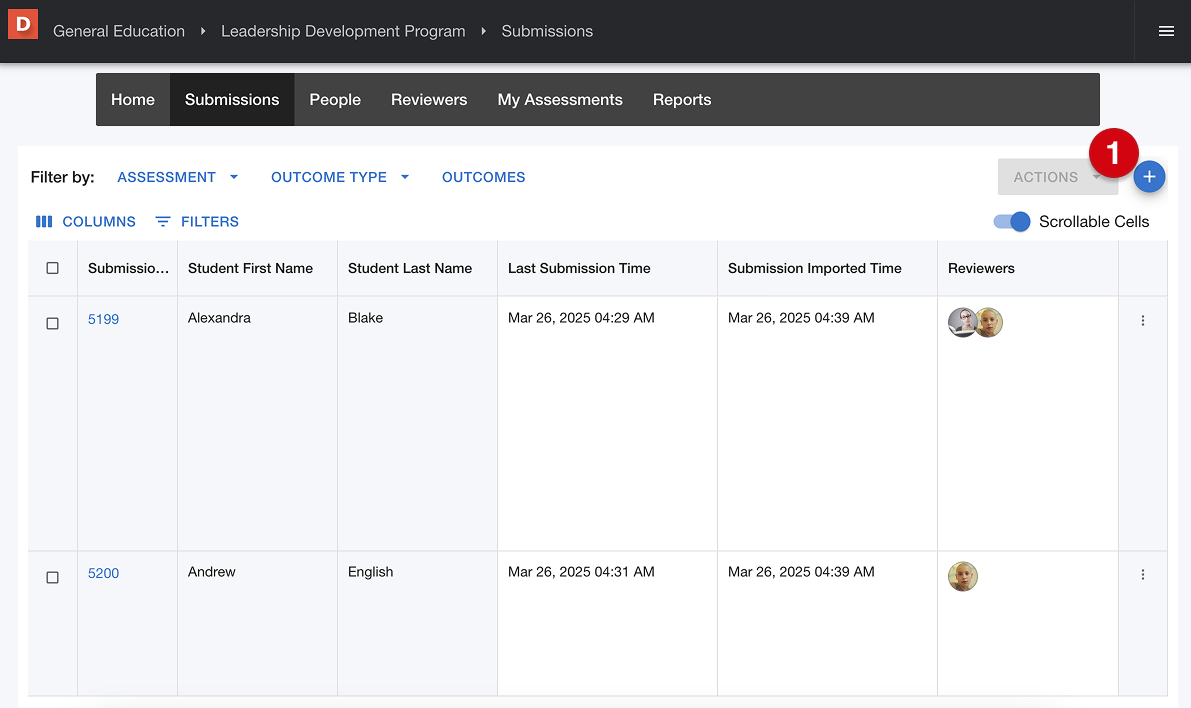Click the reviewer avatar for Andrew English

962,576
